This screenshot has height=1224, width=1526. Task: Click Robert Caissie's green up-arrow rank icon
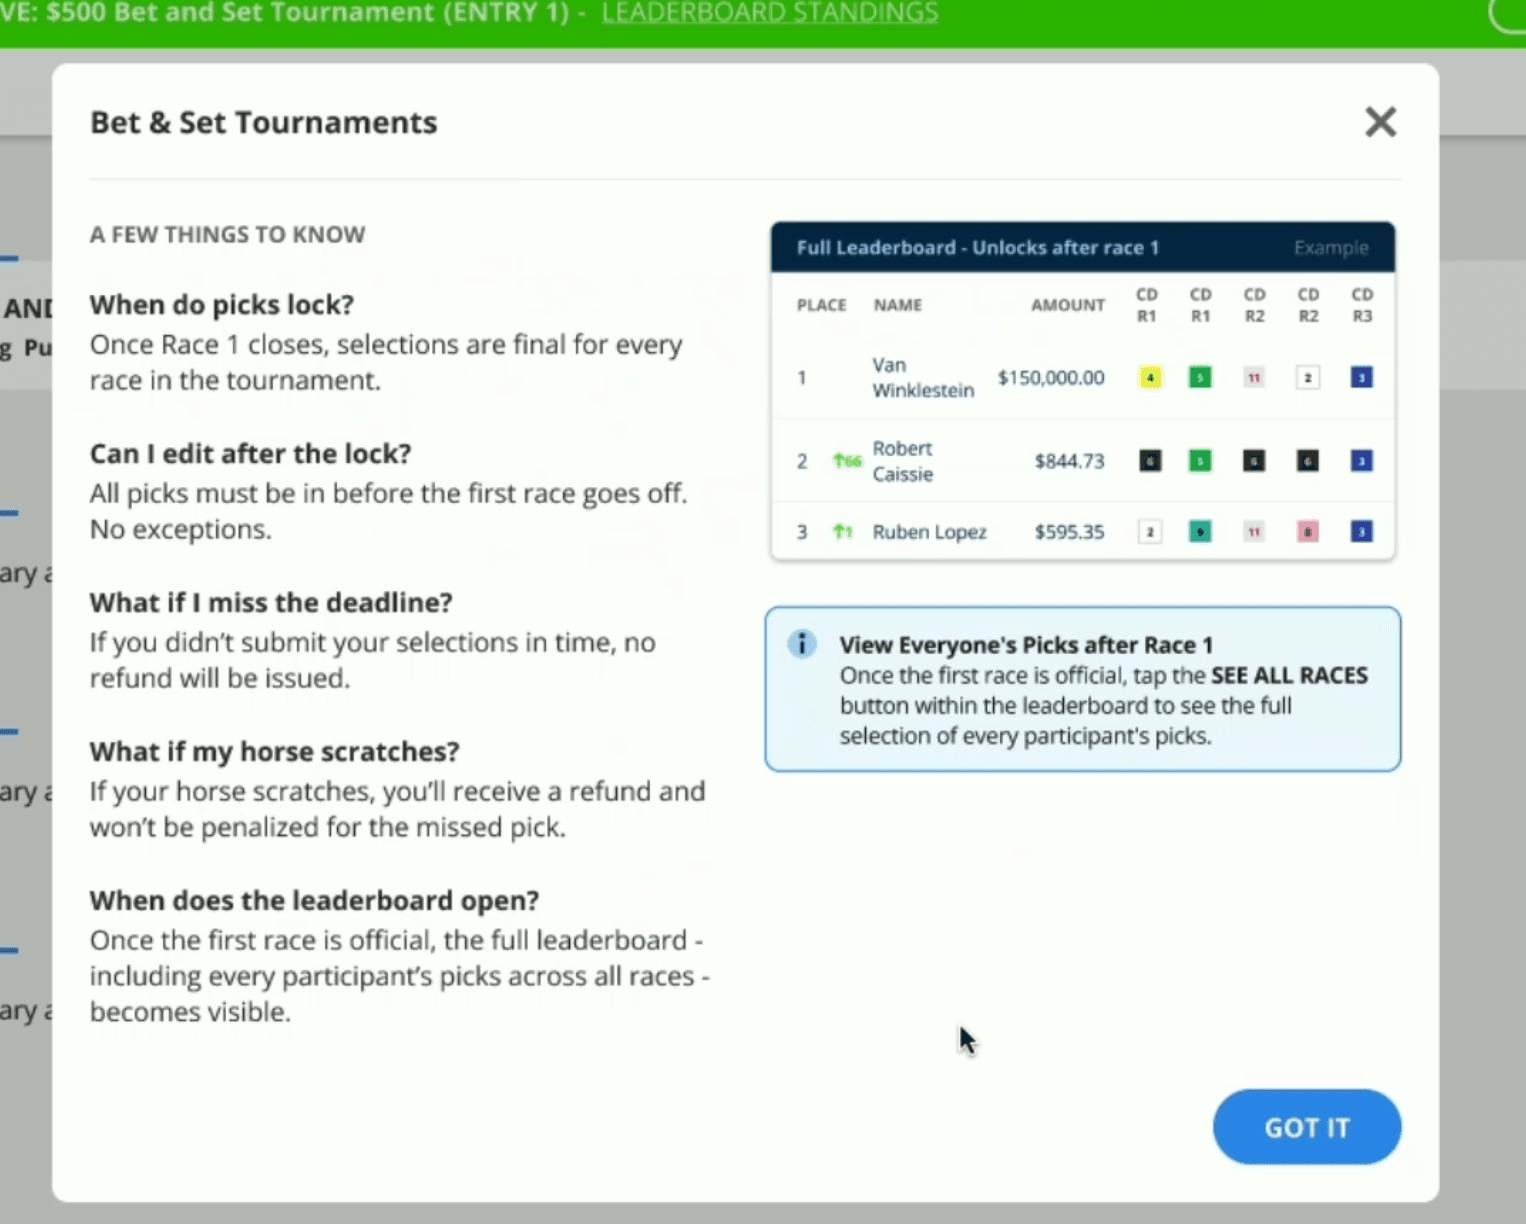[x=846, y=461]
